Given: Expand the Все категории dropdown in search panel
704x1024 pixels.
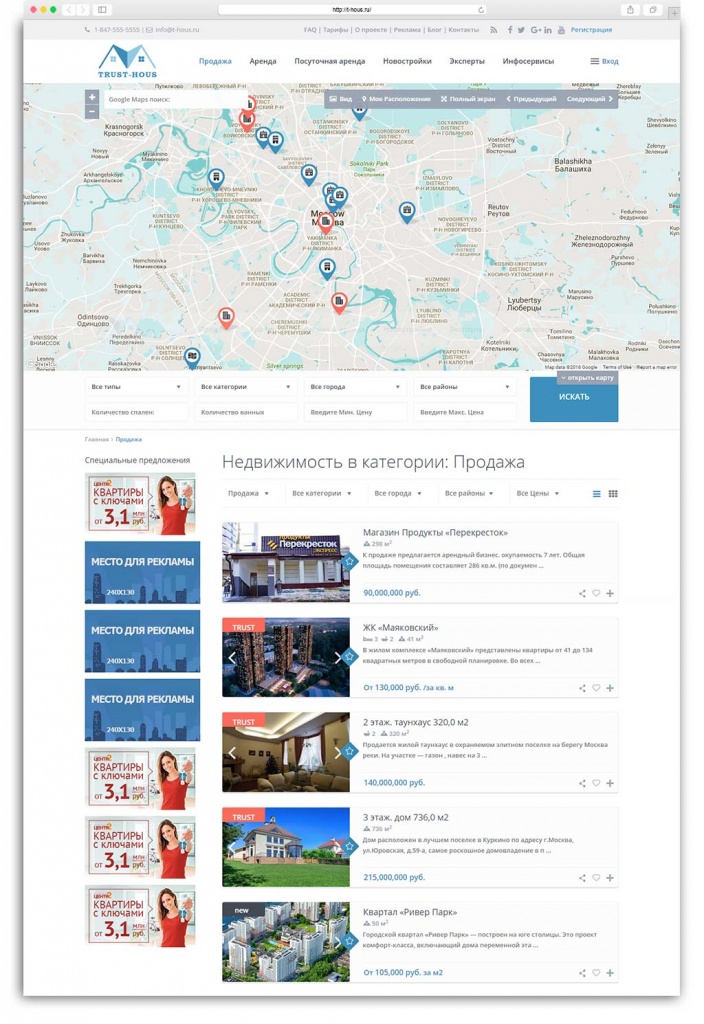Looking at the screenshot, I should [246, 387].
